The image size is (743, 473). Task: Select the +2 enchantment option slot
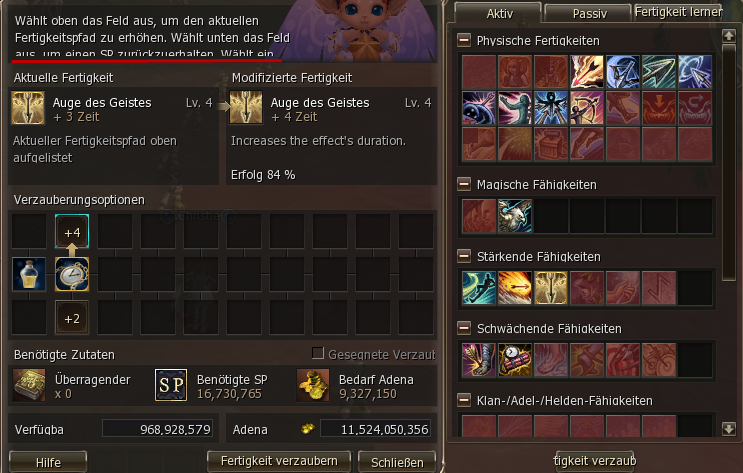(72, 318)
